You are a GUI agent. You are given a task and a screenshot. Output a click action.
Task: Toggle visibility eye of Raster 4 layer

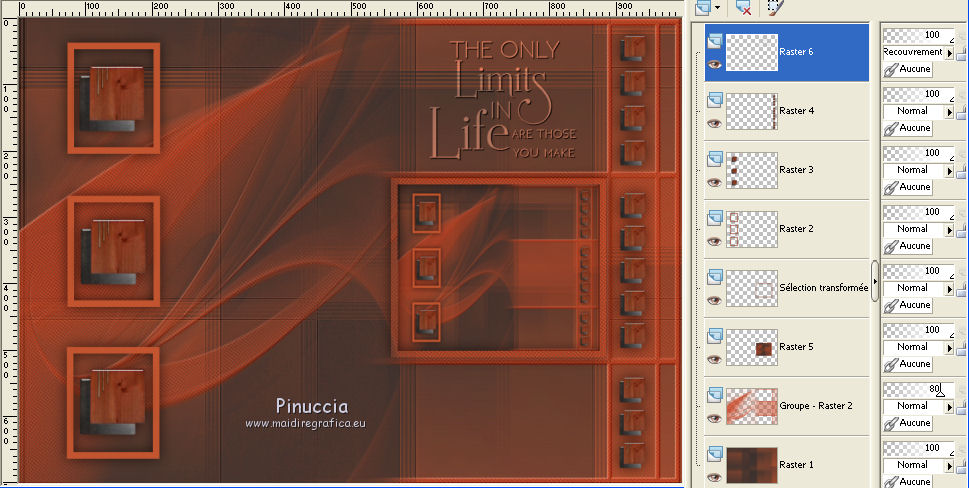coord(714,124)
